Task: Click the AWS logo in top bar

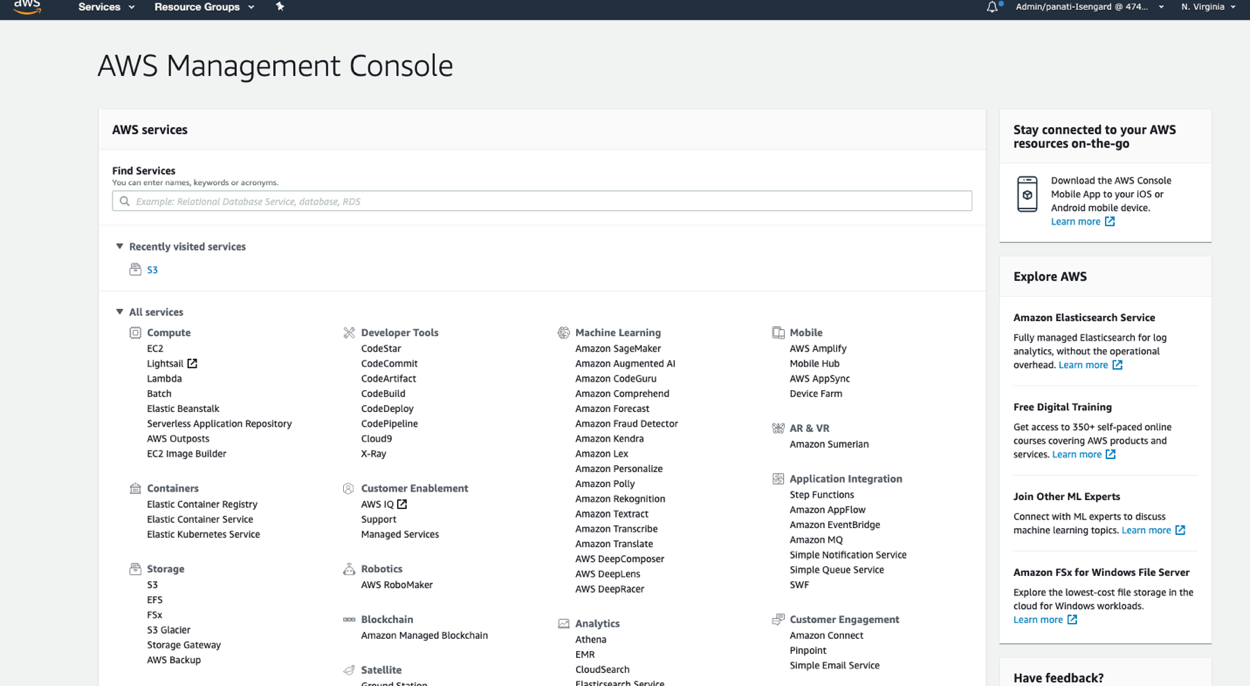Action: pos(27,7)
